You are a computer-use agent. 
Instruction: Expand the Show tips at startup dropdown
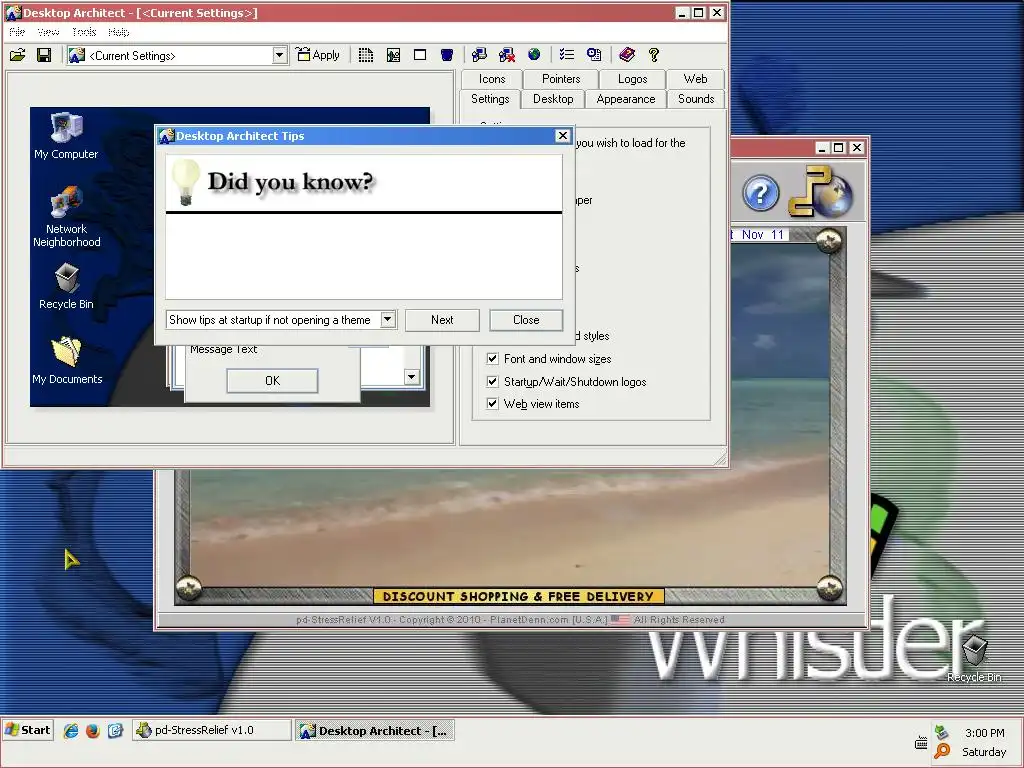point(388,319)
